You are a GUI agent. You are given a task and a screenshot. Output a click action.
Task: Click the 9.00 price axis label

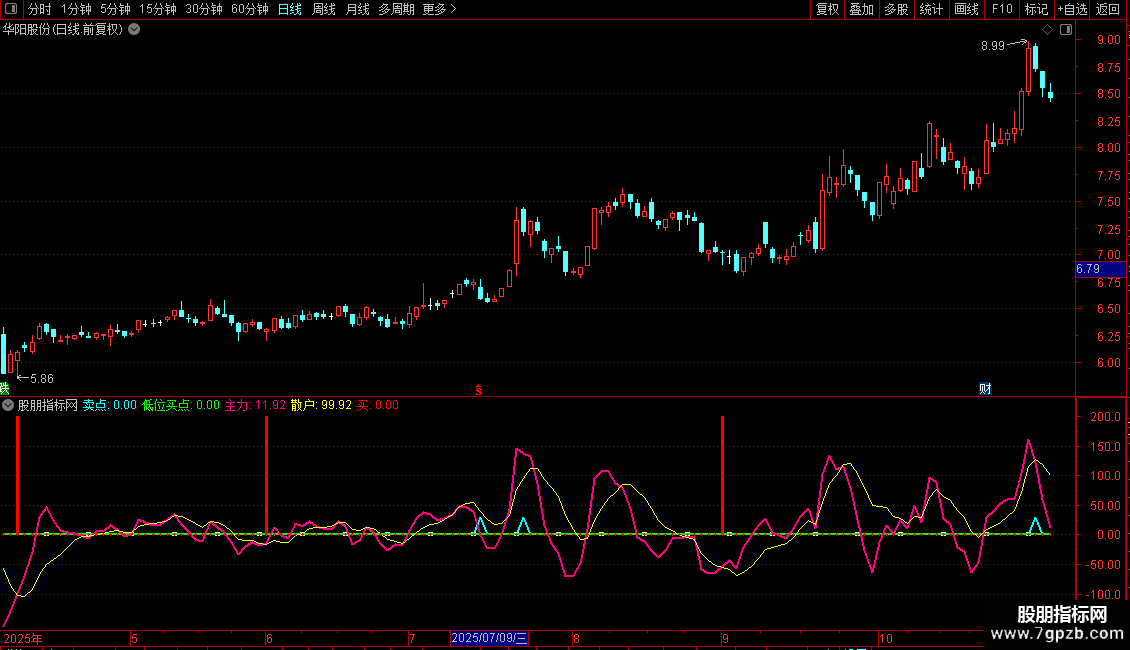click(1108, 40)
